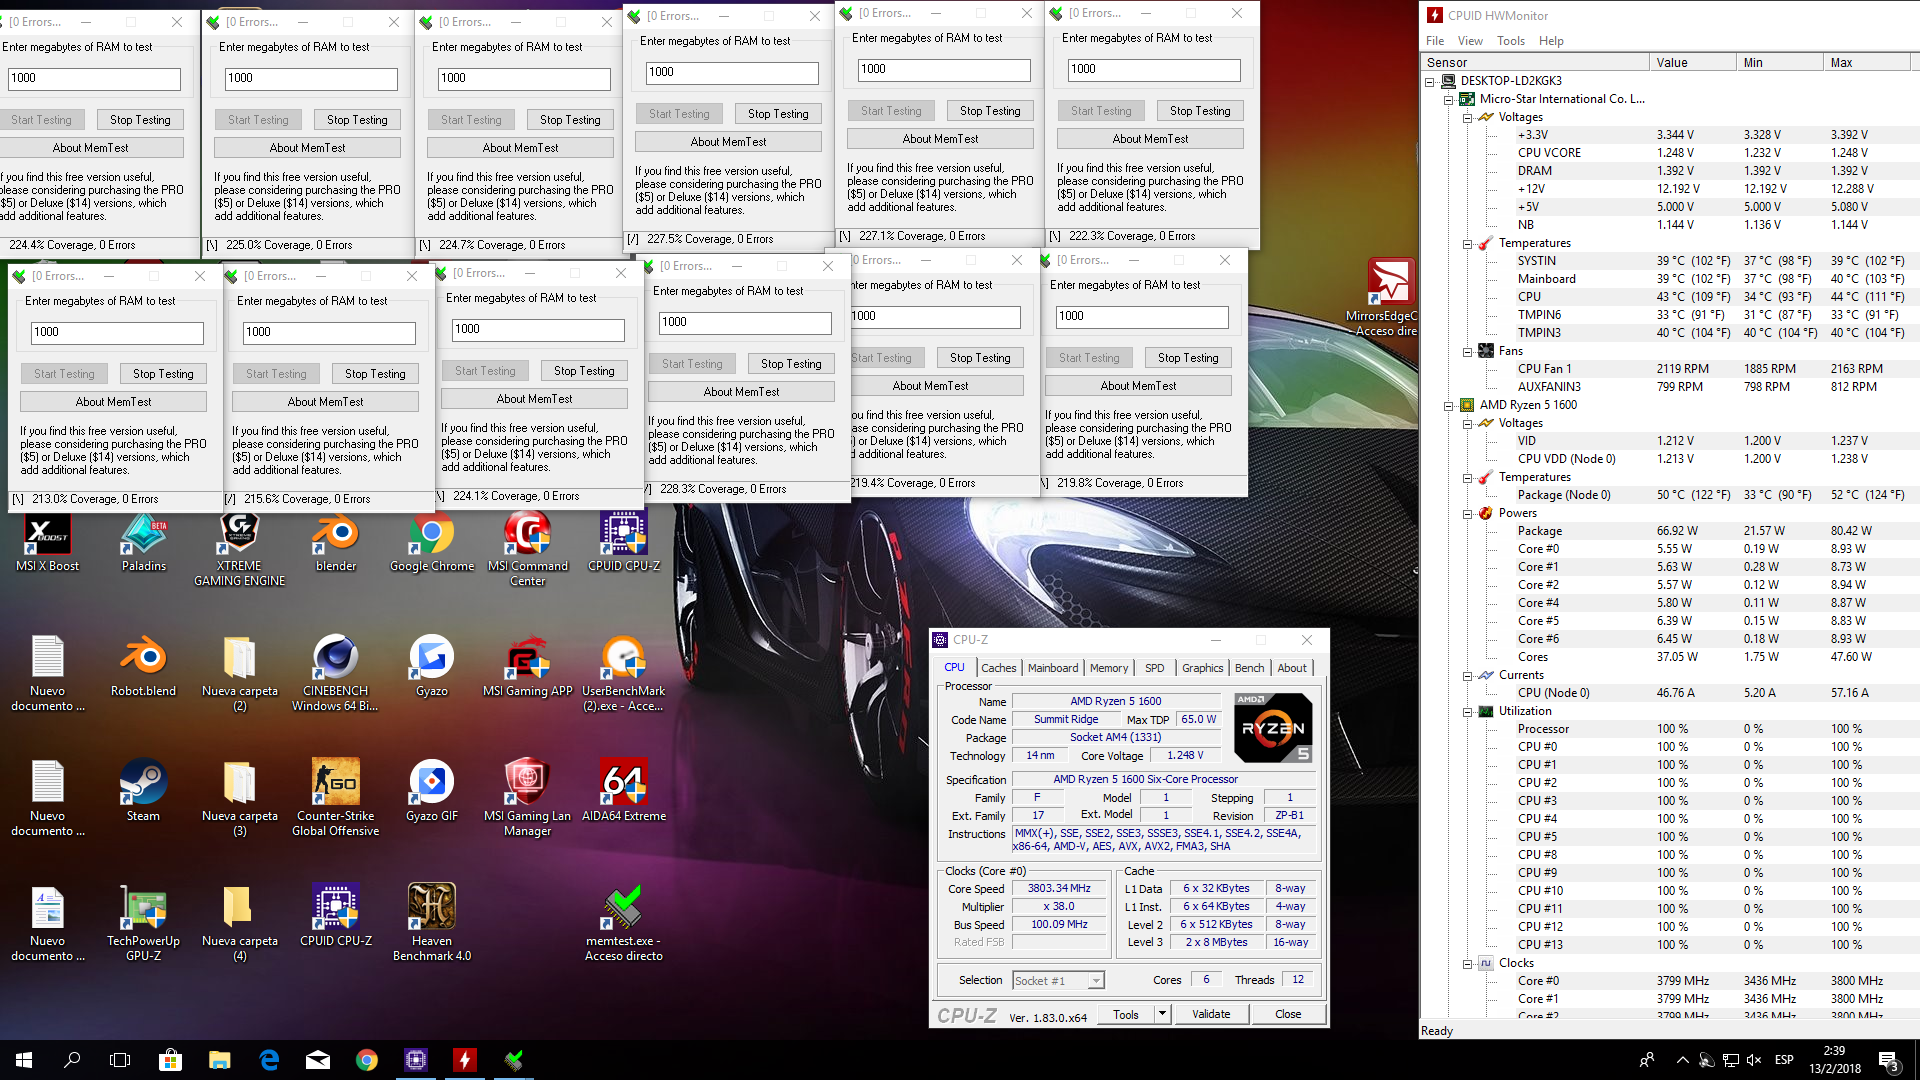The height and width of the screenshot is (1080, 1920).
Task: Open HWMonitor Tools menu
Action: 1511,41
